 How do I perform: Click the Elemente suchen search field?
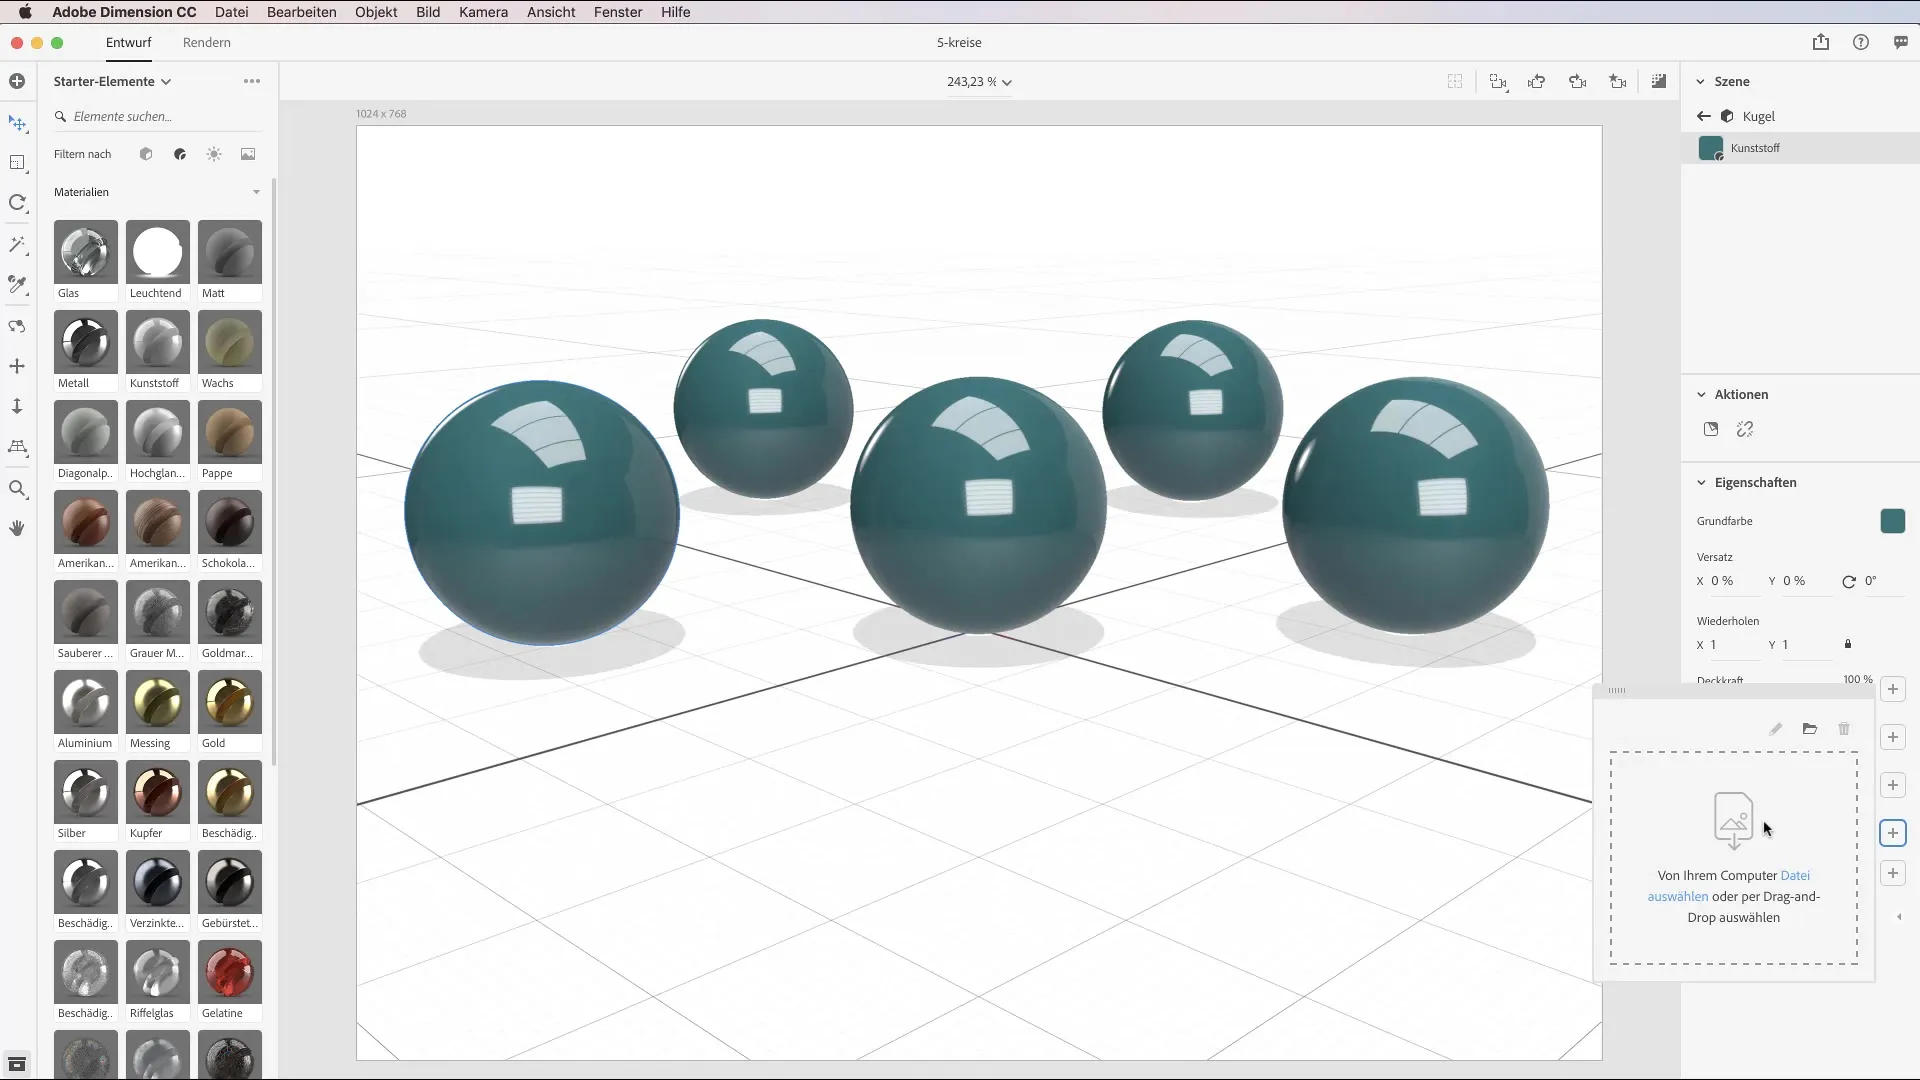(158, 116)
